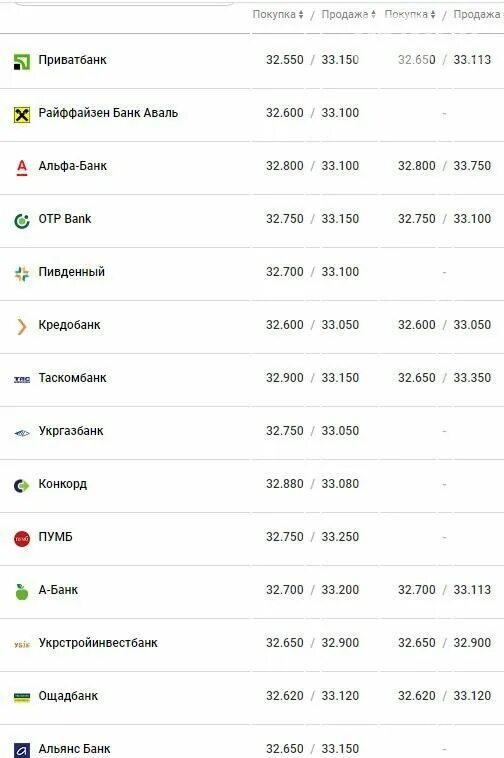Open the Ощадбанк bank name link
Image resolution: width=504 pixels, height=758 pixels.
68,696
